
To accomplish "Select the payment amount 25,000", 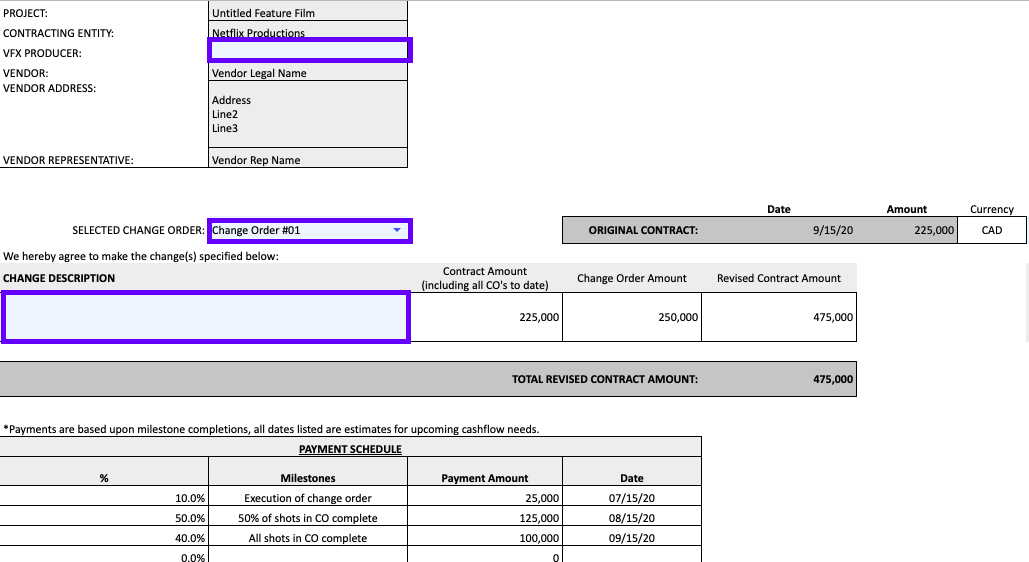I will [x=485, y=498].
